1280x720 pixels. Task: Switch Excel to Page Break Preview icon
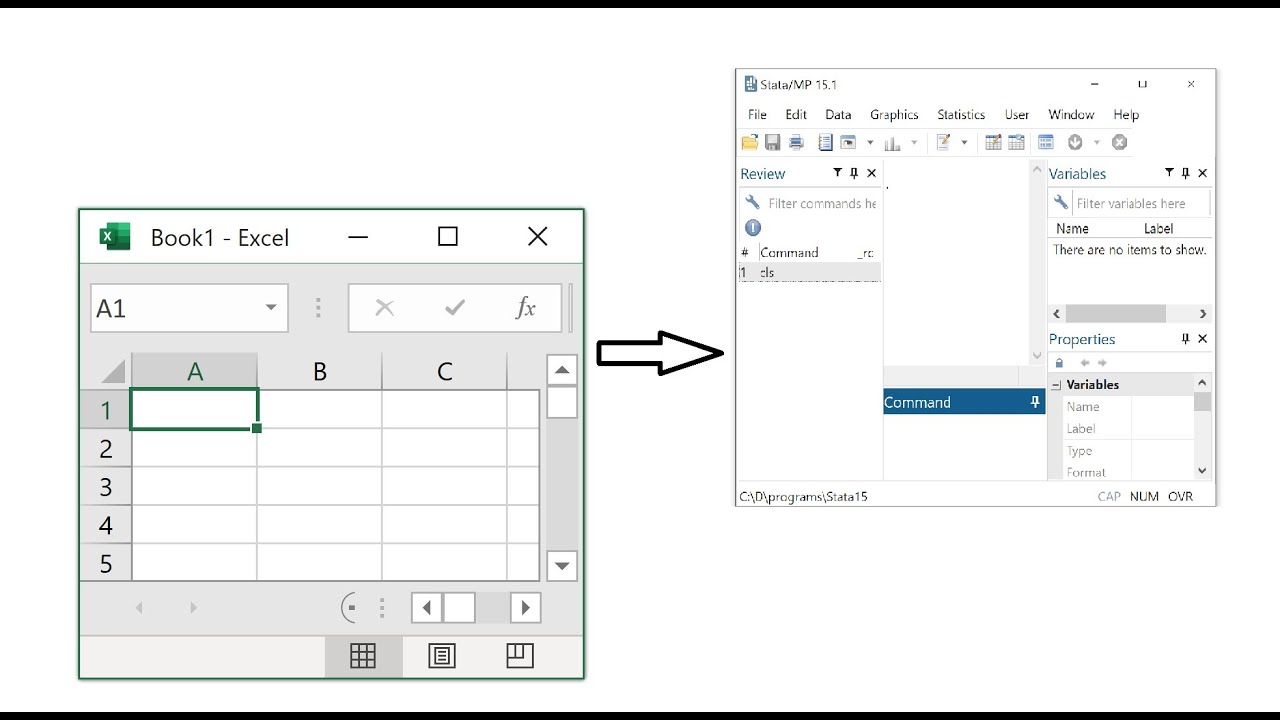520,656
